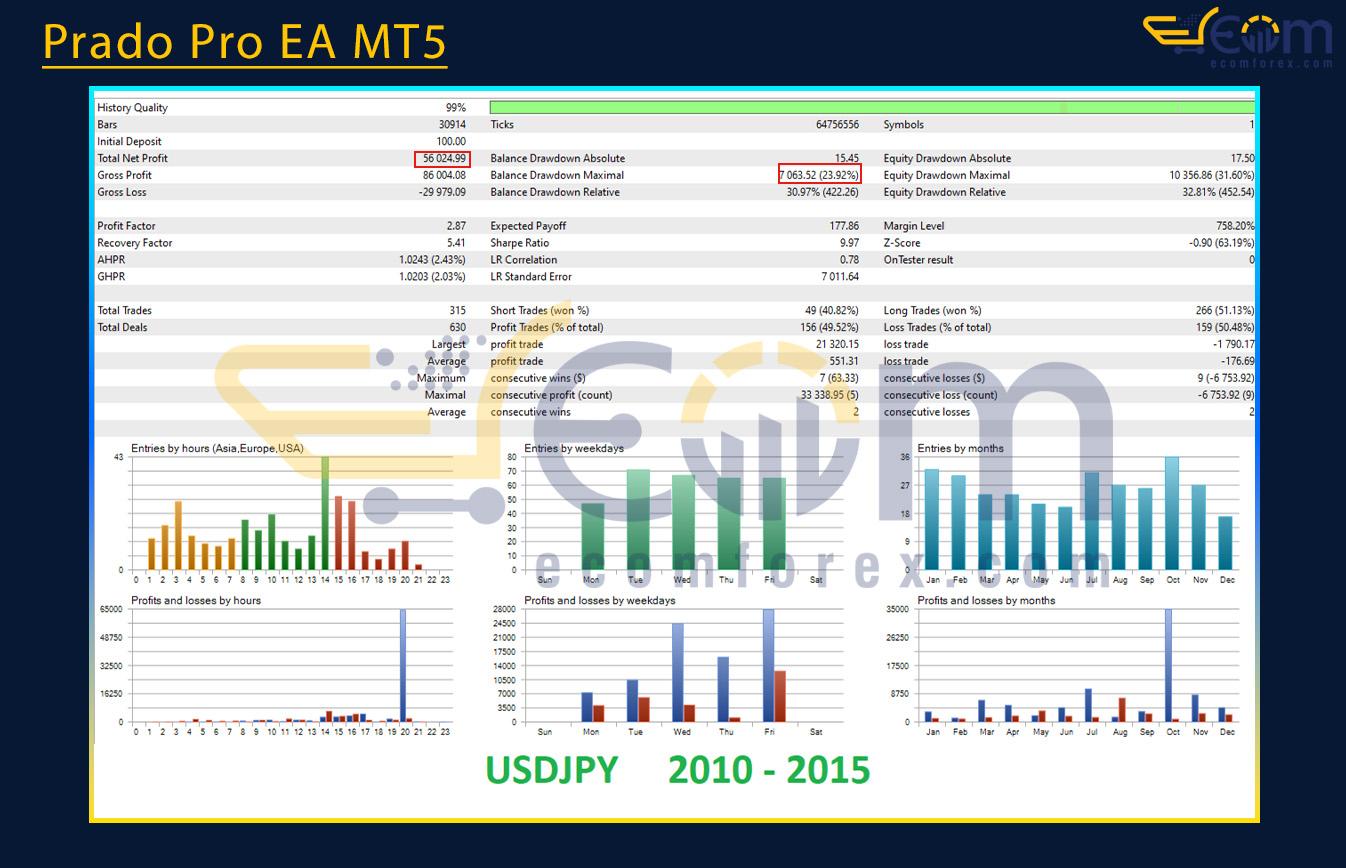The height and width of the screenshot is (868, 1346).
Task: Click the Entries by months chart title
Action: point(960,448)
